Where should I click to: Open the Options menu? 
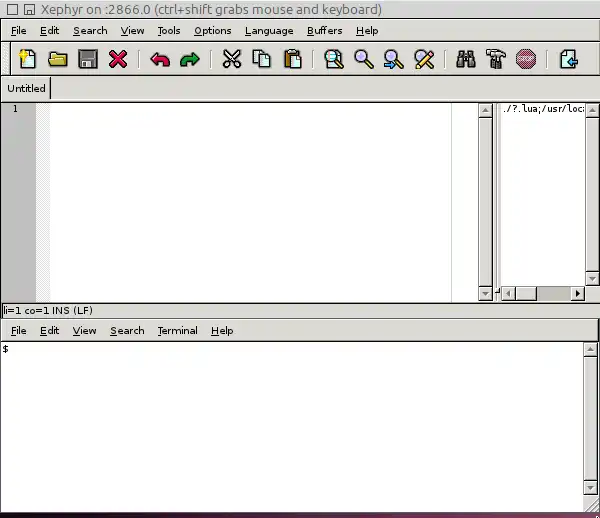[x=212, y=31]
